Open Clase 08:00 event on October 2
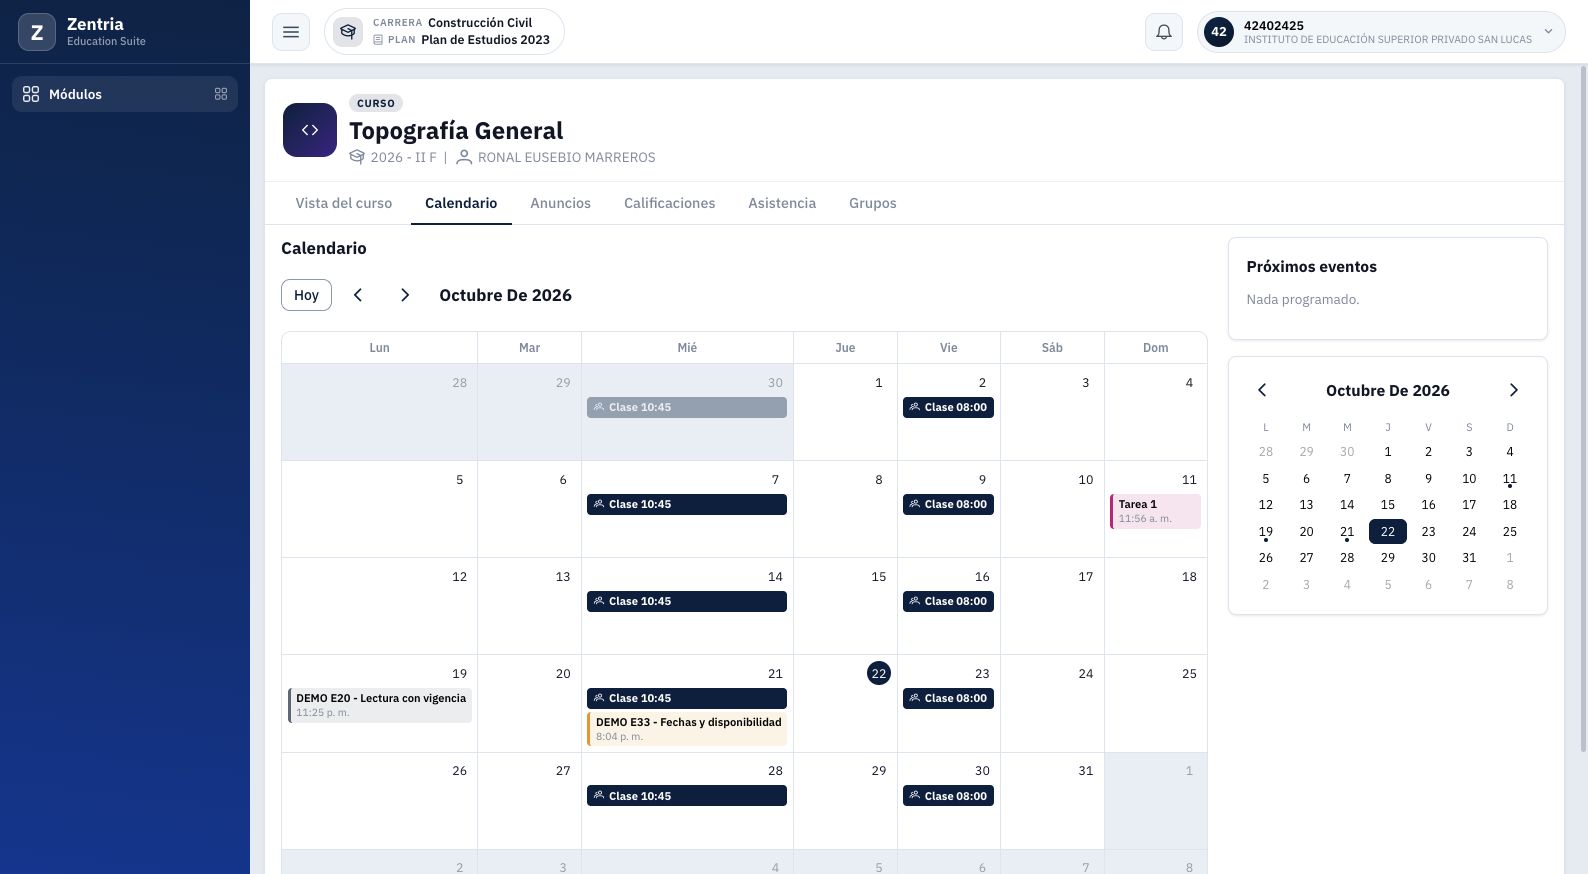This screenshot has width=1588, height=874. pyautogui.click(x=948, y=407)
